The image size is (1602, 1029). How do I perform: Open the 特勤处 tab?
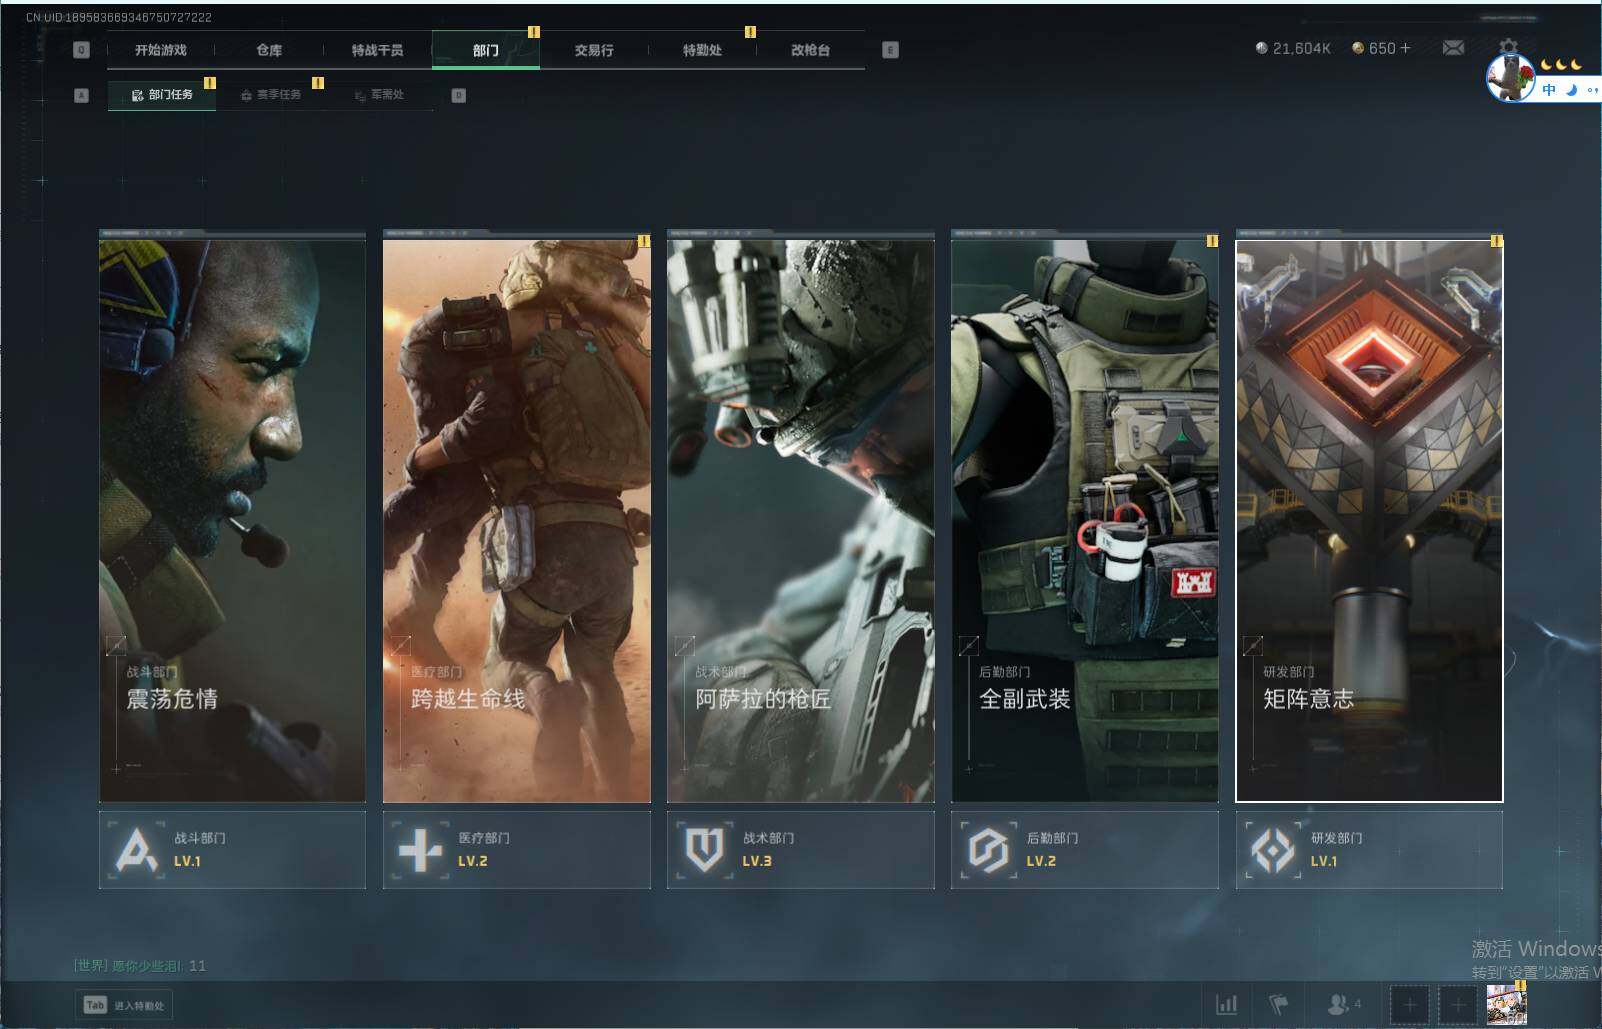(x=702, y=50)
